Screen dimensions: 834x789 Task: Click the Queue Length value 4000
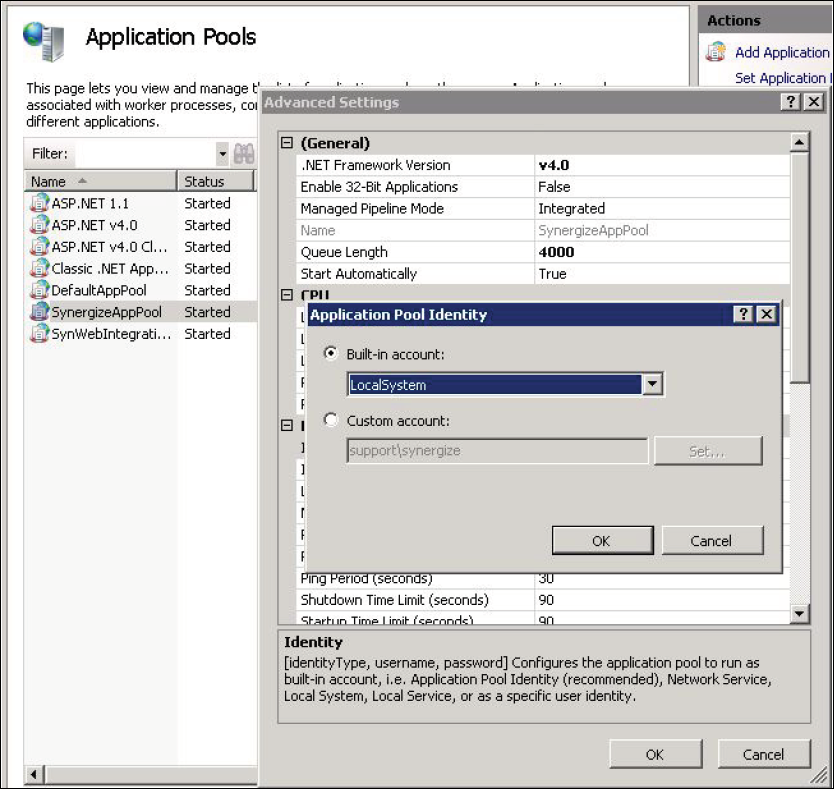[556, 252]
